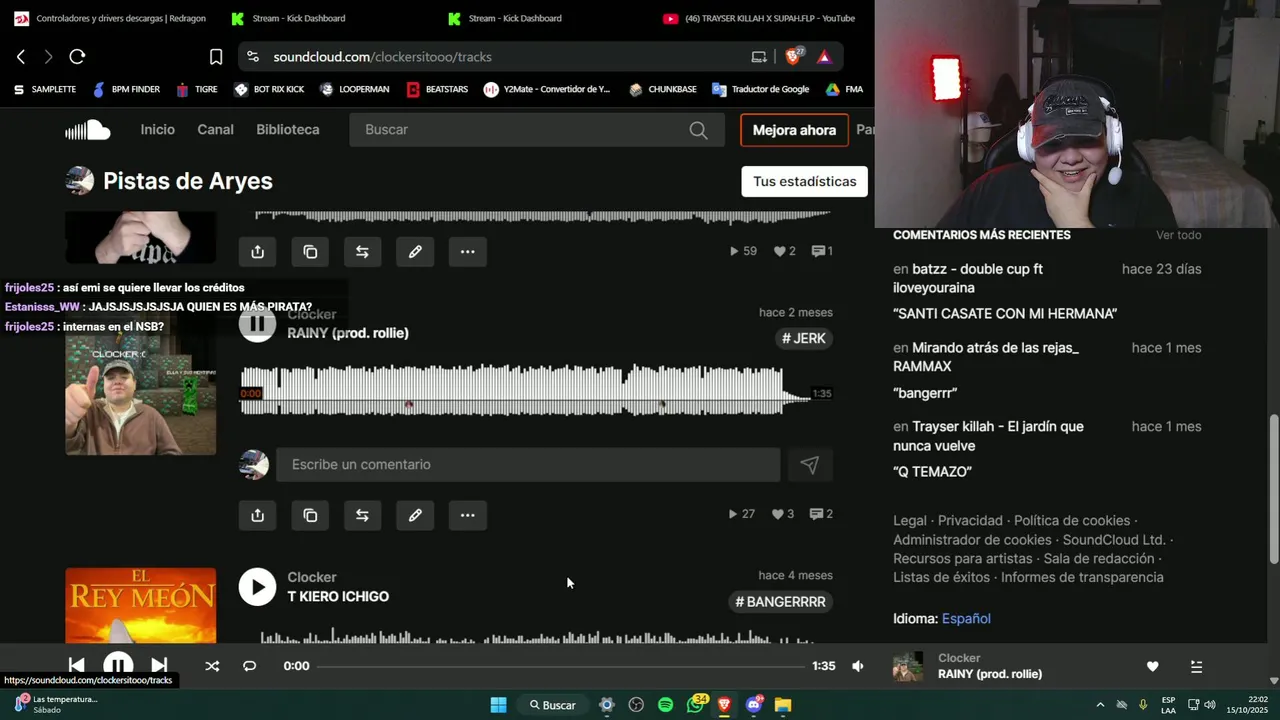Click pencil edit icon on track with 59 plays
Image resolution: width=1280 pixels, height=720 pixels.
415,252
